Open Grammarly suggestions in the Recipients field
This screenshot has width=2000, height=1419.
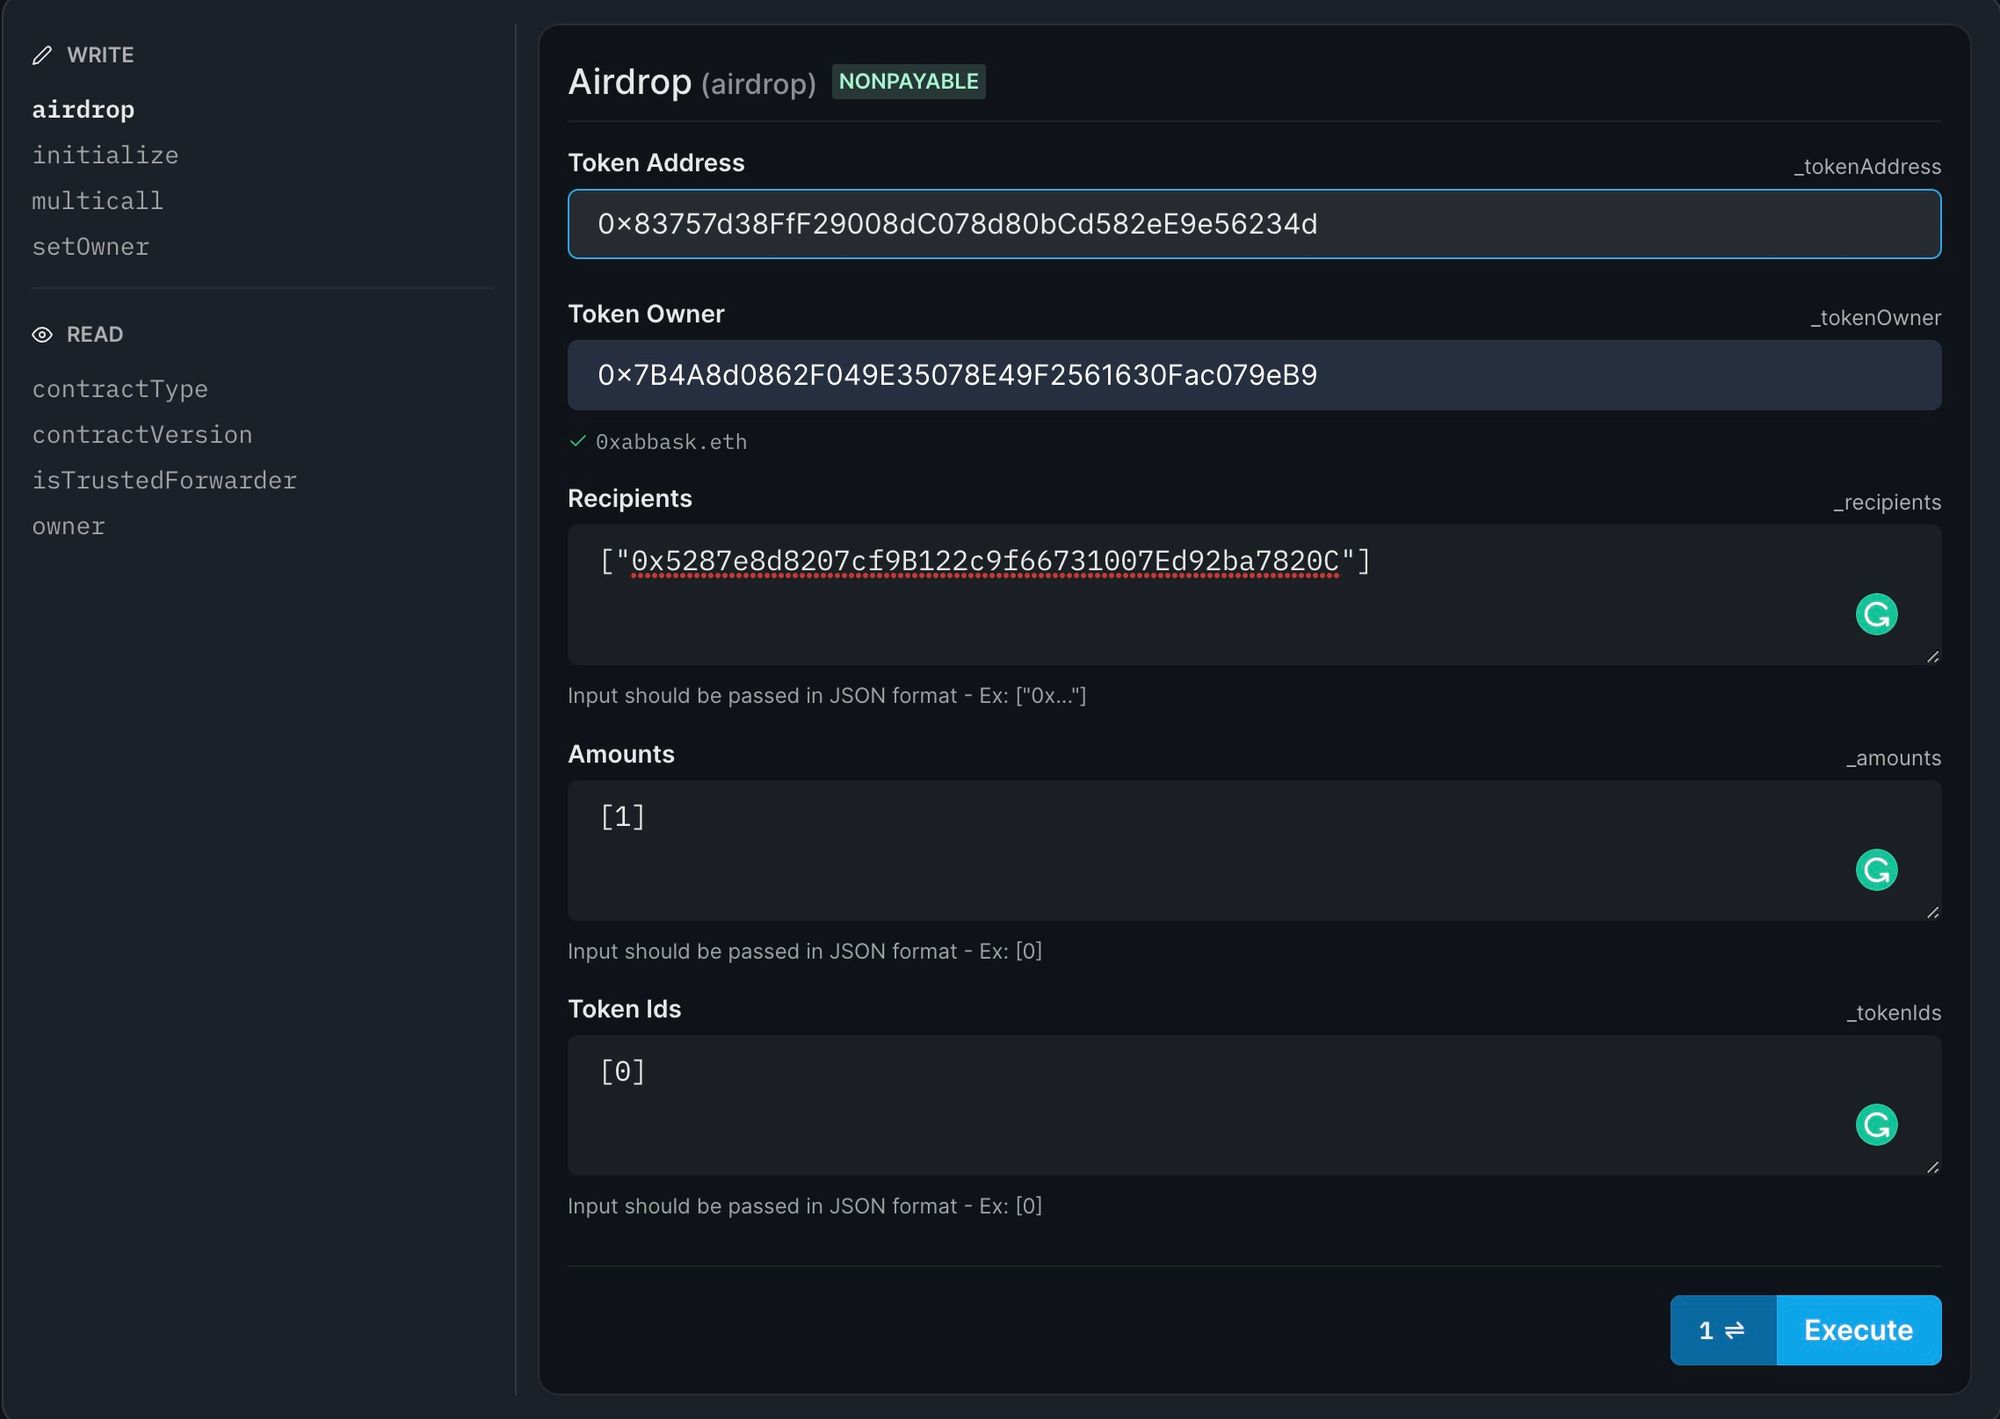(1875, 615)
